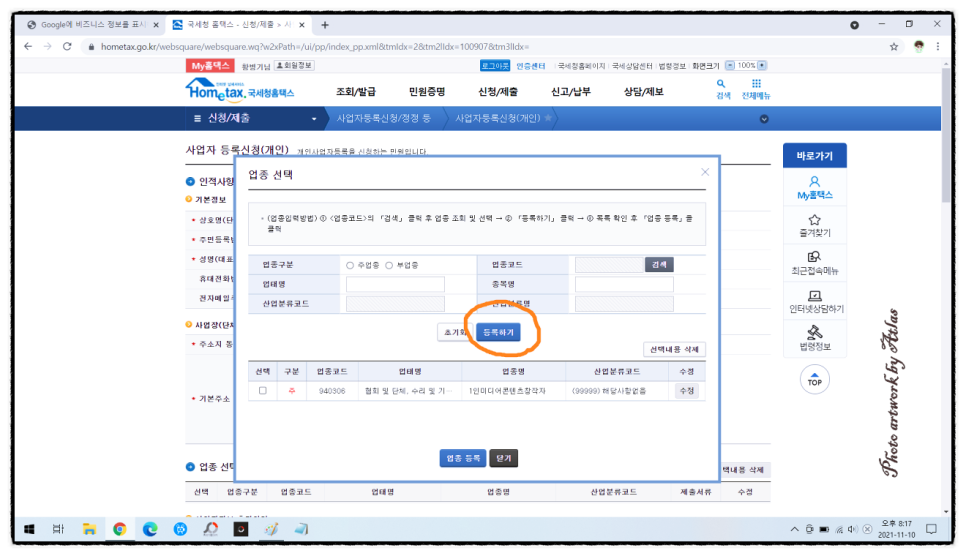The image size is (966, 556).
Task: Open Task View in the taskbar
Action: (59, 529)
